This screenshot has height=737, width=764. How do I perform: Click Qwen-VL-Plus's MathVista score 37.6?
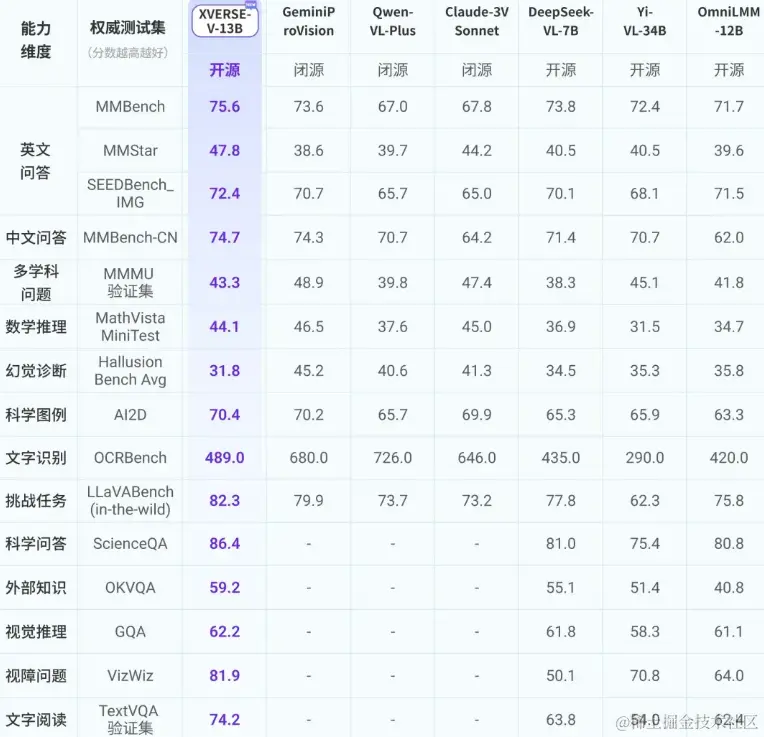click(x=393, y=327)
